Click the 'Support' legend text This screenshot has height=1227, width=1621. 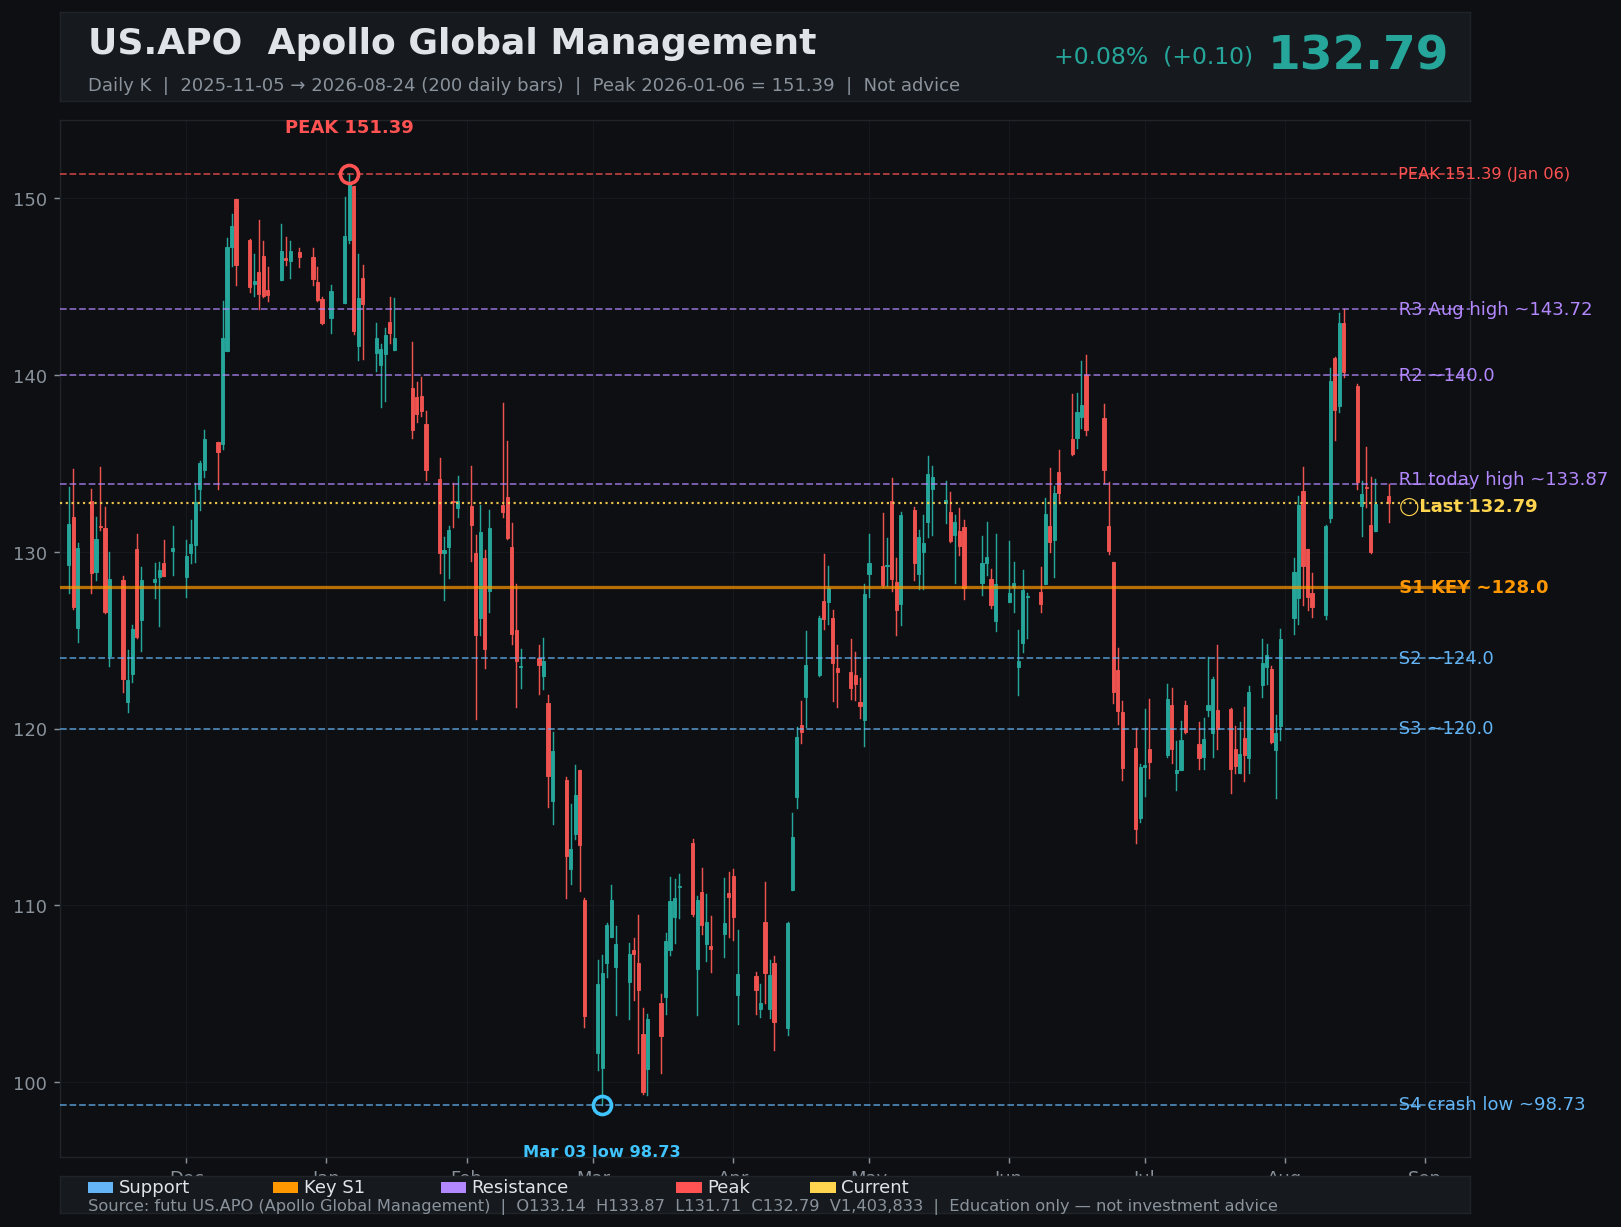click(x=154, y=1187)
